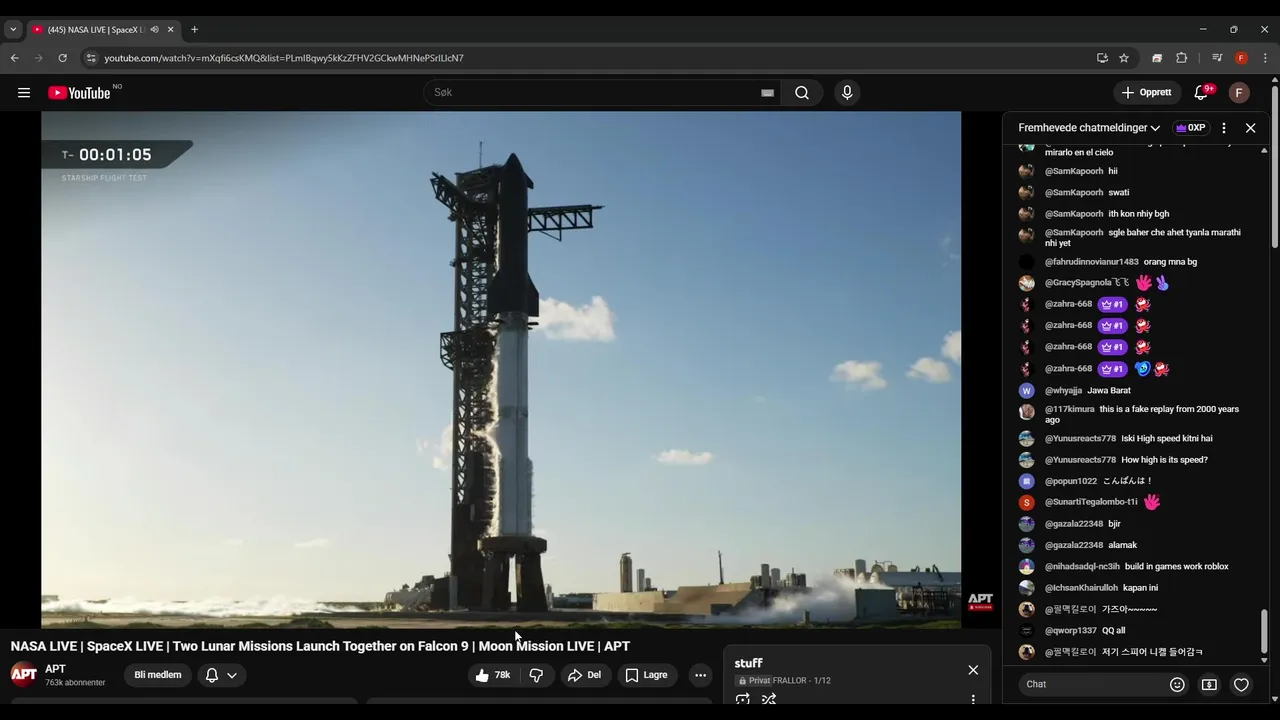The height and width of the screenshot is (720, 1280).
Task: Focus the Søk search input field
Action: pyautogui.click(x=595, y=93)
